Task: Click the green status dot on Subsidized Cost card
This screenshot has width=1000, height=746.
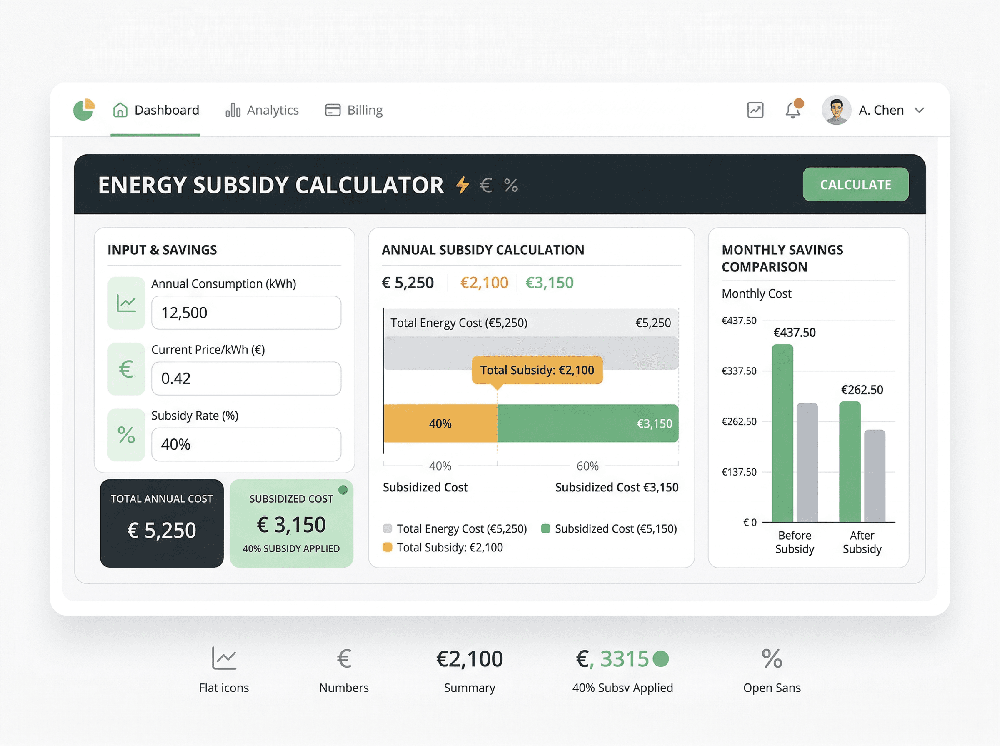Action: point(343,490)
